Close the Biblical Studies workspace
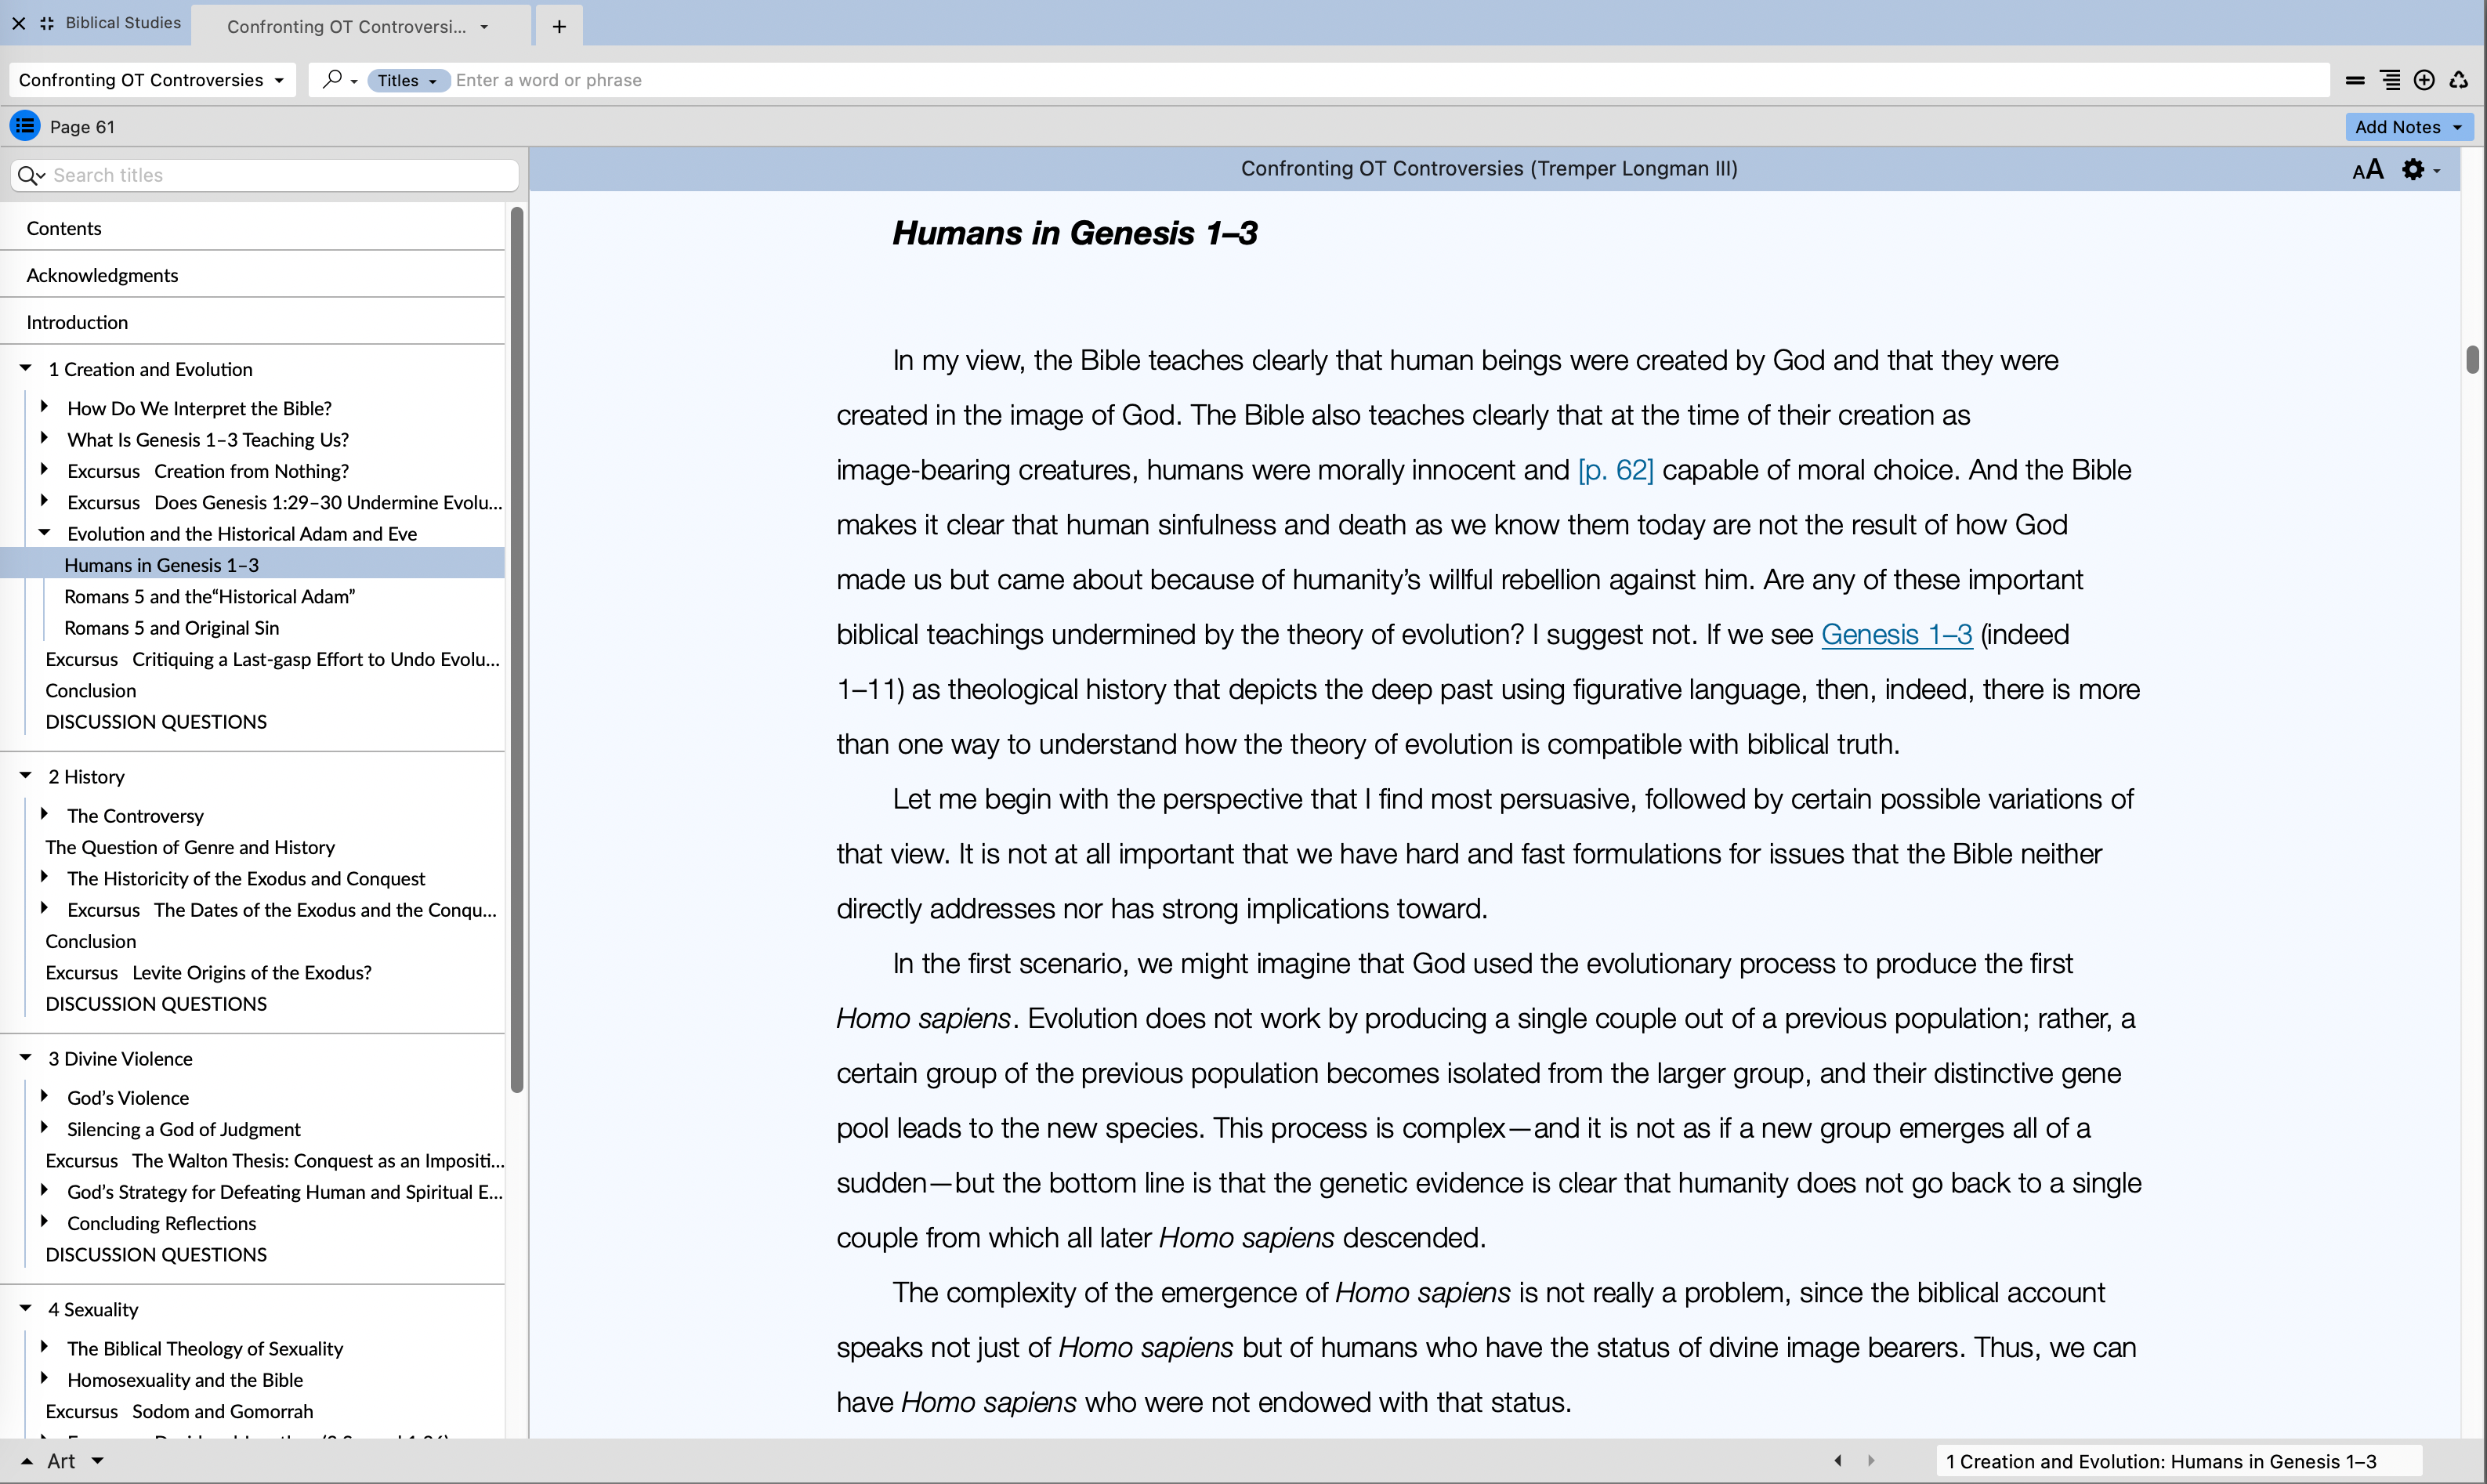The width and height of the screenshot is (2487, 1484). [x=19, y=23]
